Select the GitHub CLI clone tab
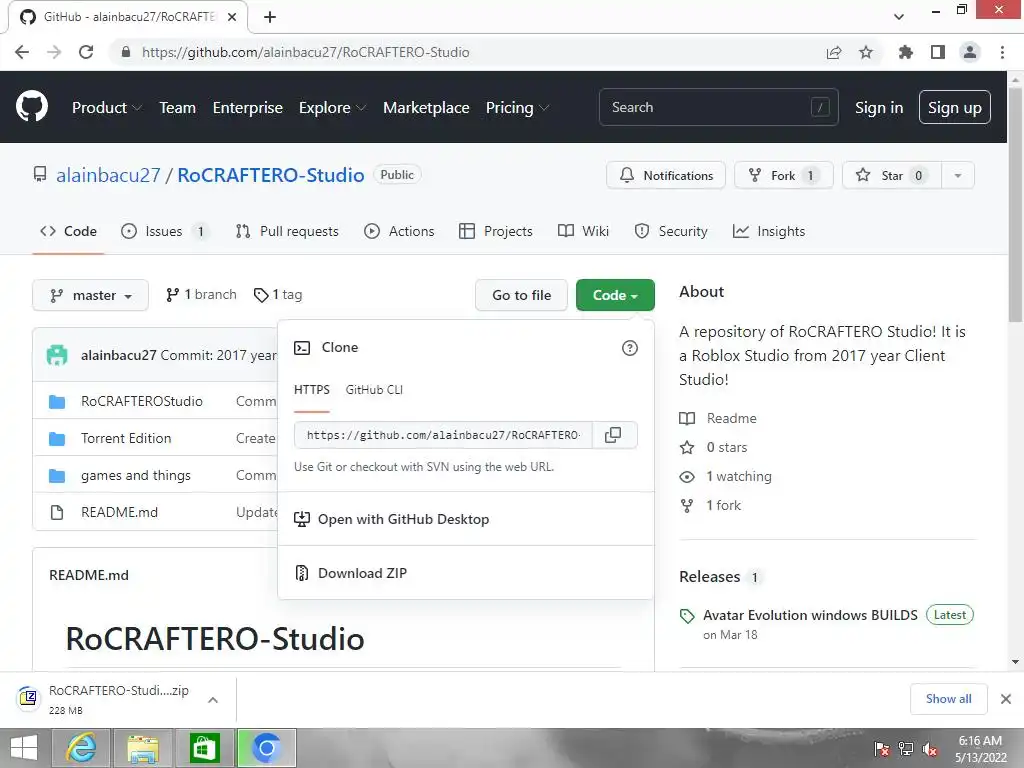This screenshot has height=768, width=1024. [x=374, y=390]
